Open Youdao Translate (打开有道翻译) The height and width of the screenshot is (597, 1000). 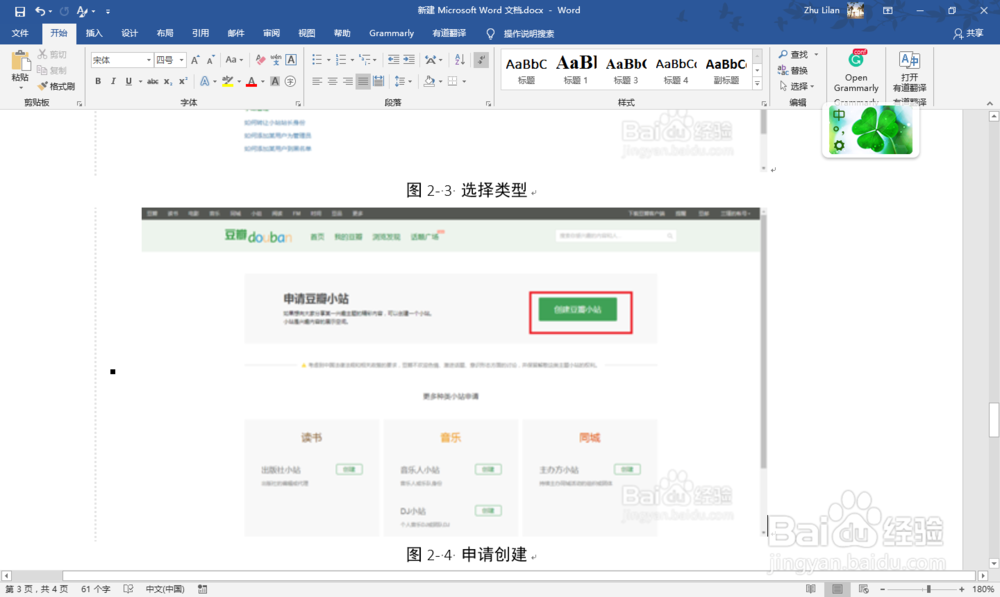pyautogui.click(x=909, y=71)
